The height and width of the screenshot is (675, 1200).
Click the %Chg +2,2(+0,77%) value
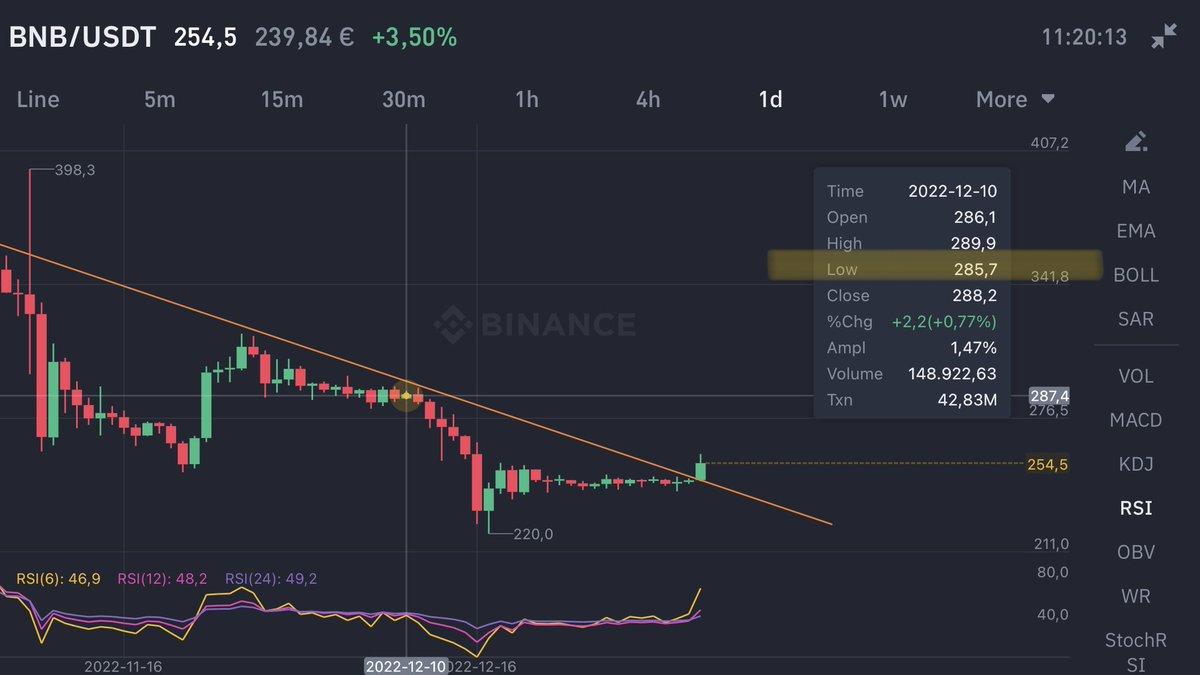pyautogui.click(x=944, y=322)
